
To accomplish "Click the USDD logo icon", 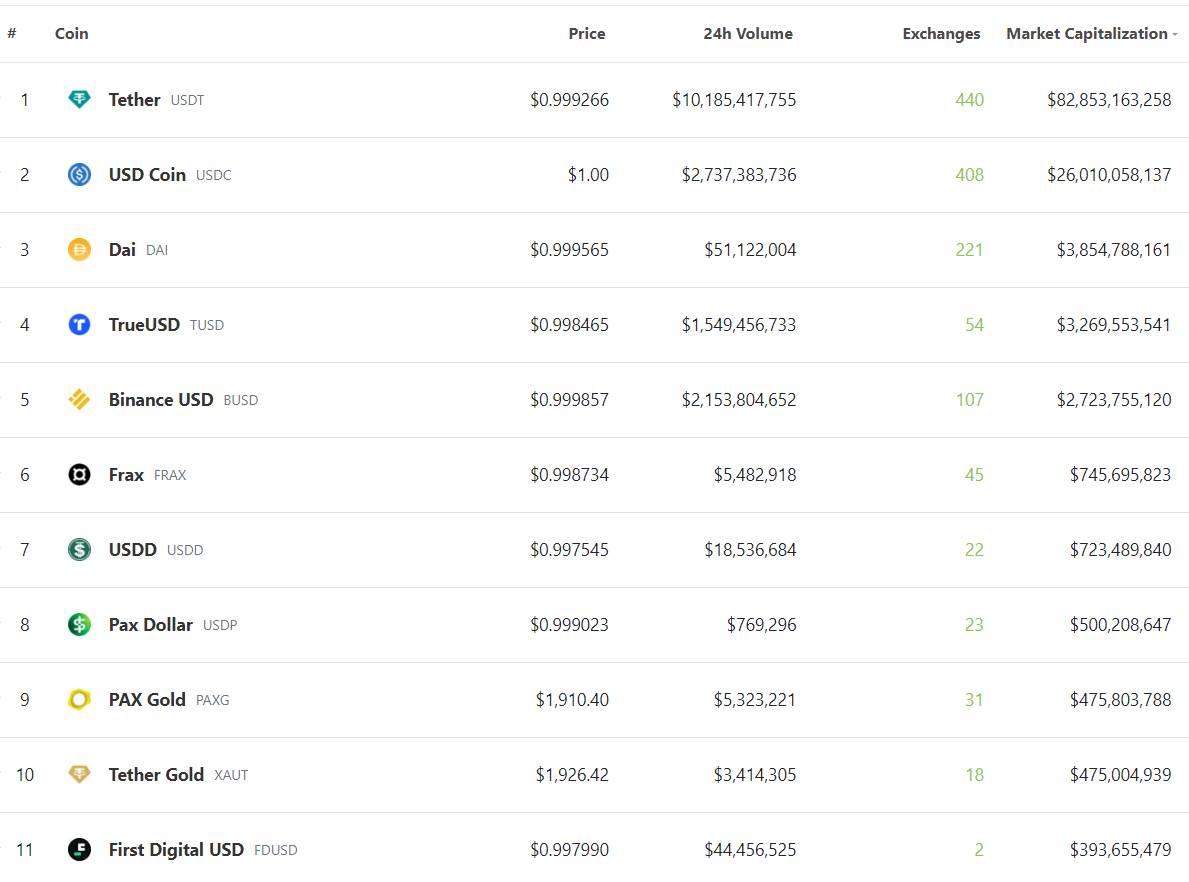I will 79,549.
